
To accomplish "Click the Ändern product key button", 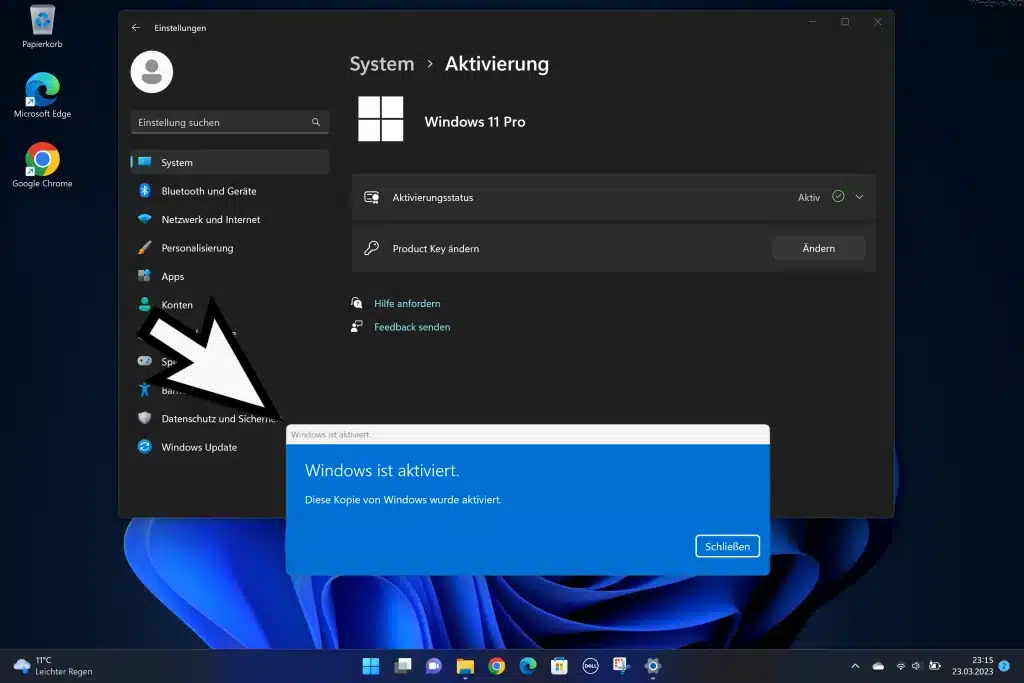I will [818, 248].
